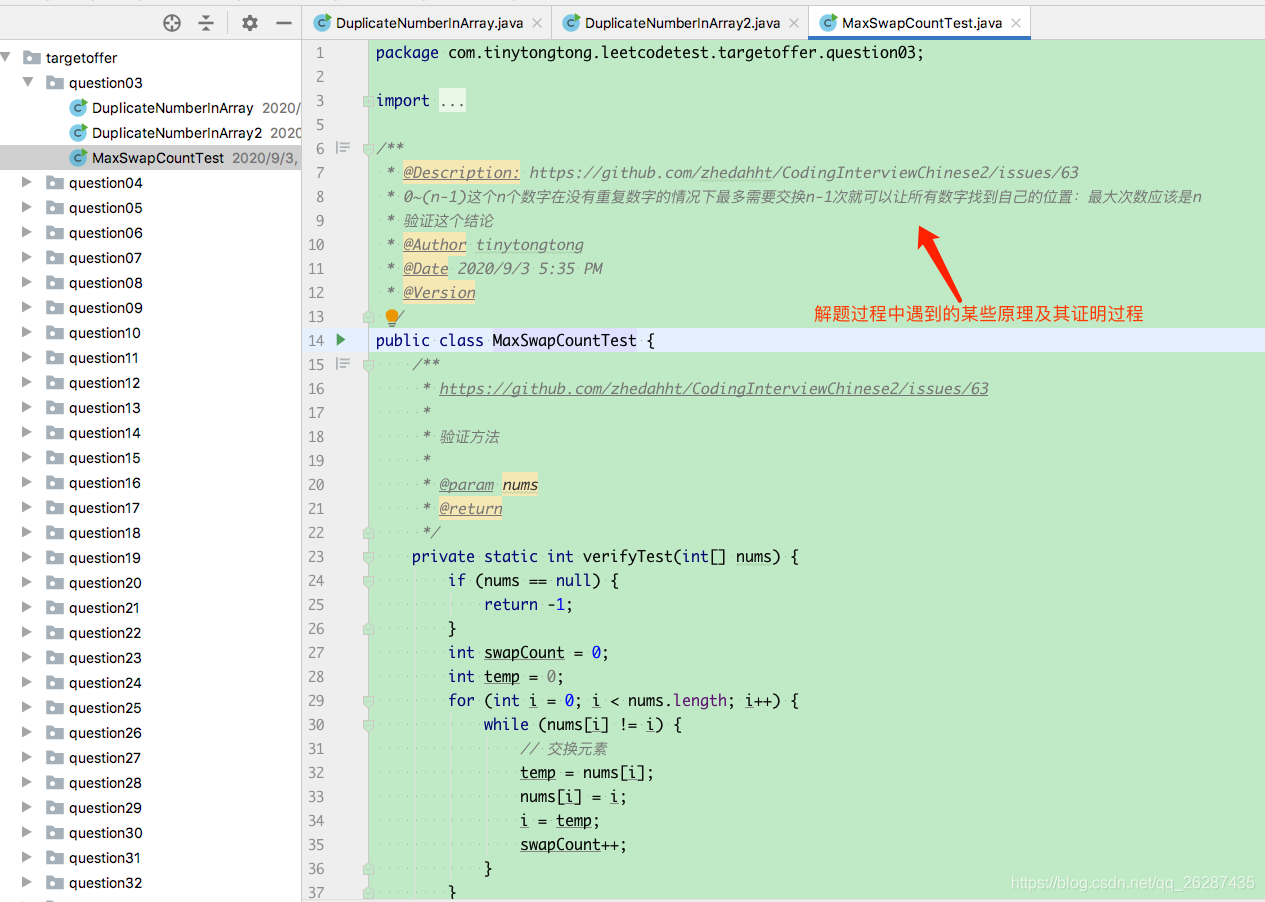This screenshot has height=902, width=1265.
Task: Select the question23 folder
Action: click(104, 658)
